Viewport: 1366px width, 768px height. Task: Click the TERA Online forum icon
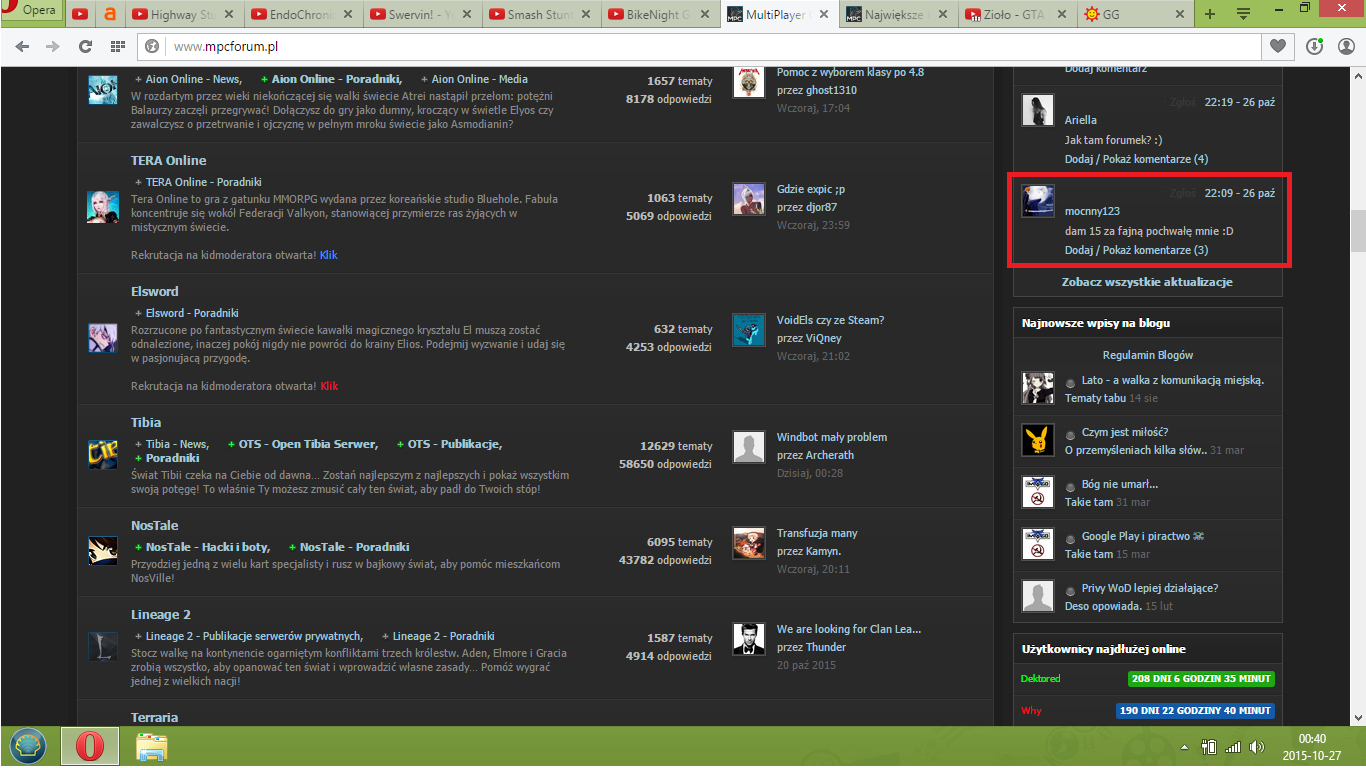pyautogui.click(x=103, y=205)
